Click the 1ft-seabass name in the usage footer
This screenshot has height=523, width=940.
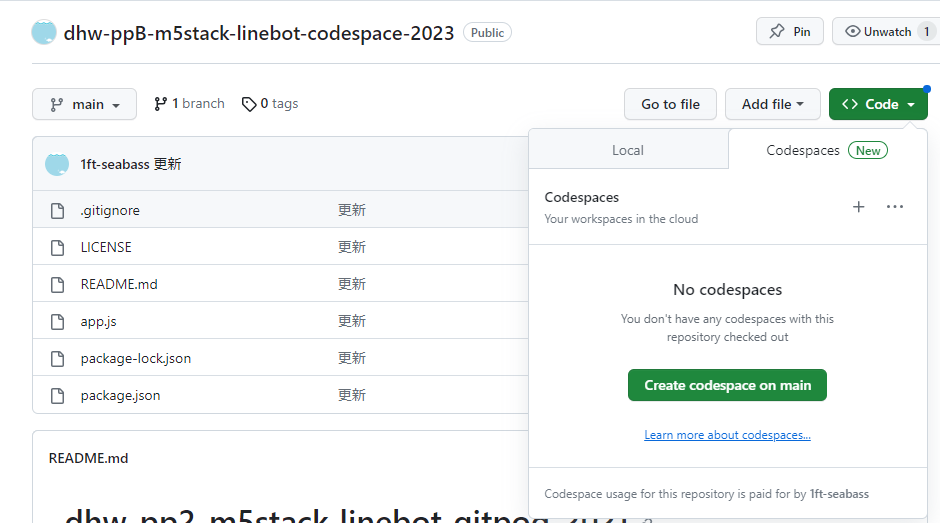839,494
